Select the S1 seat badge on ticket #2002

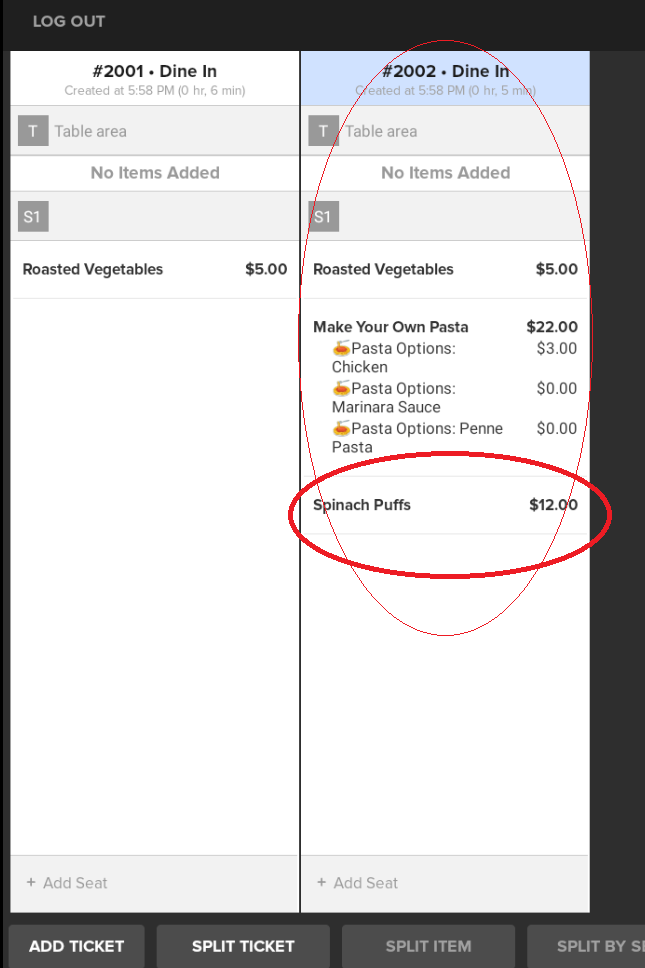323,216
